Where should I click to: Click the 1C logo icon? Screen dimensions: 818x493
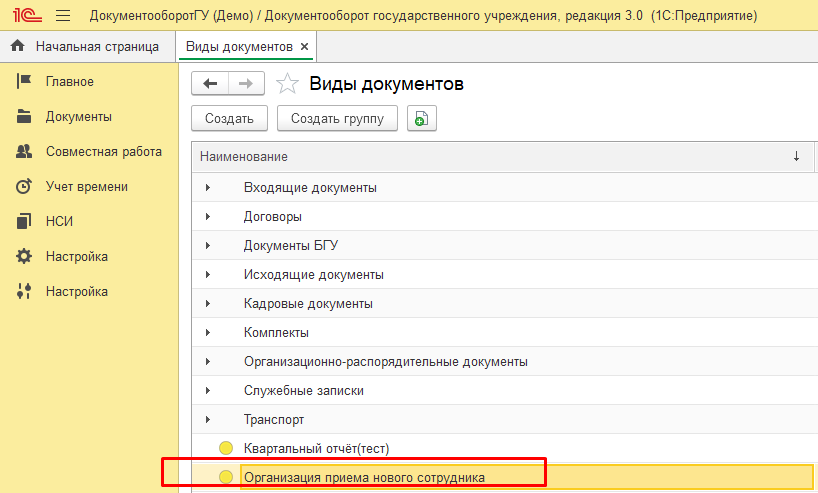pyautogui.click(x=27, y=15)
